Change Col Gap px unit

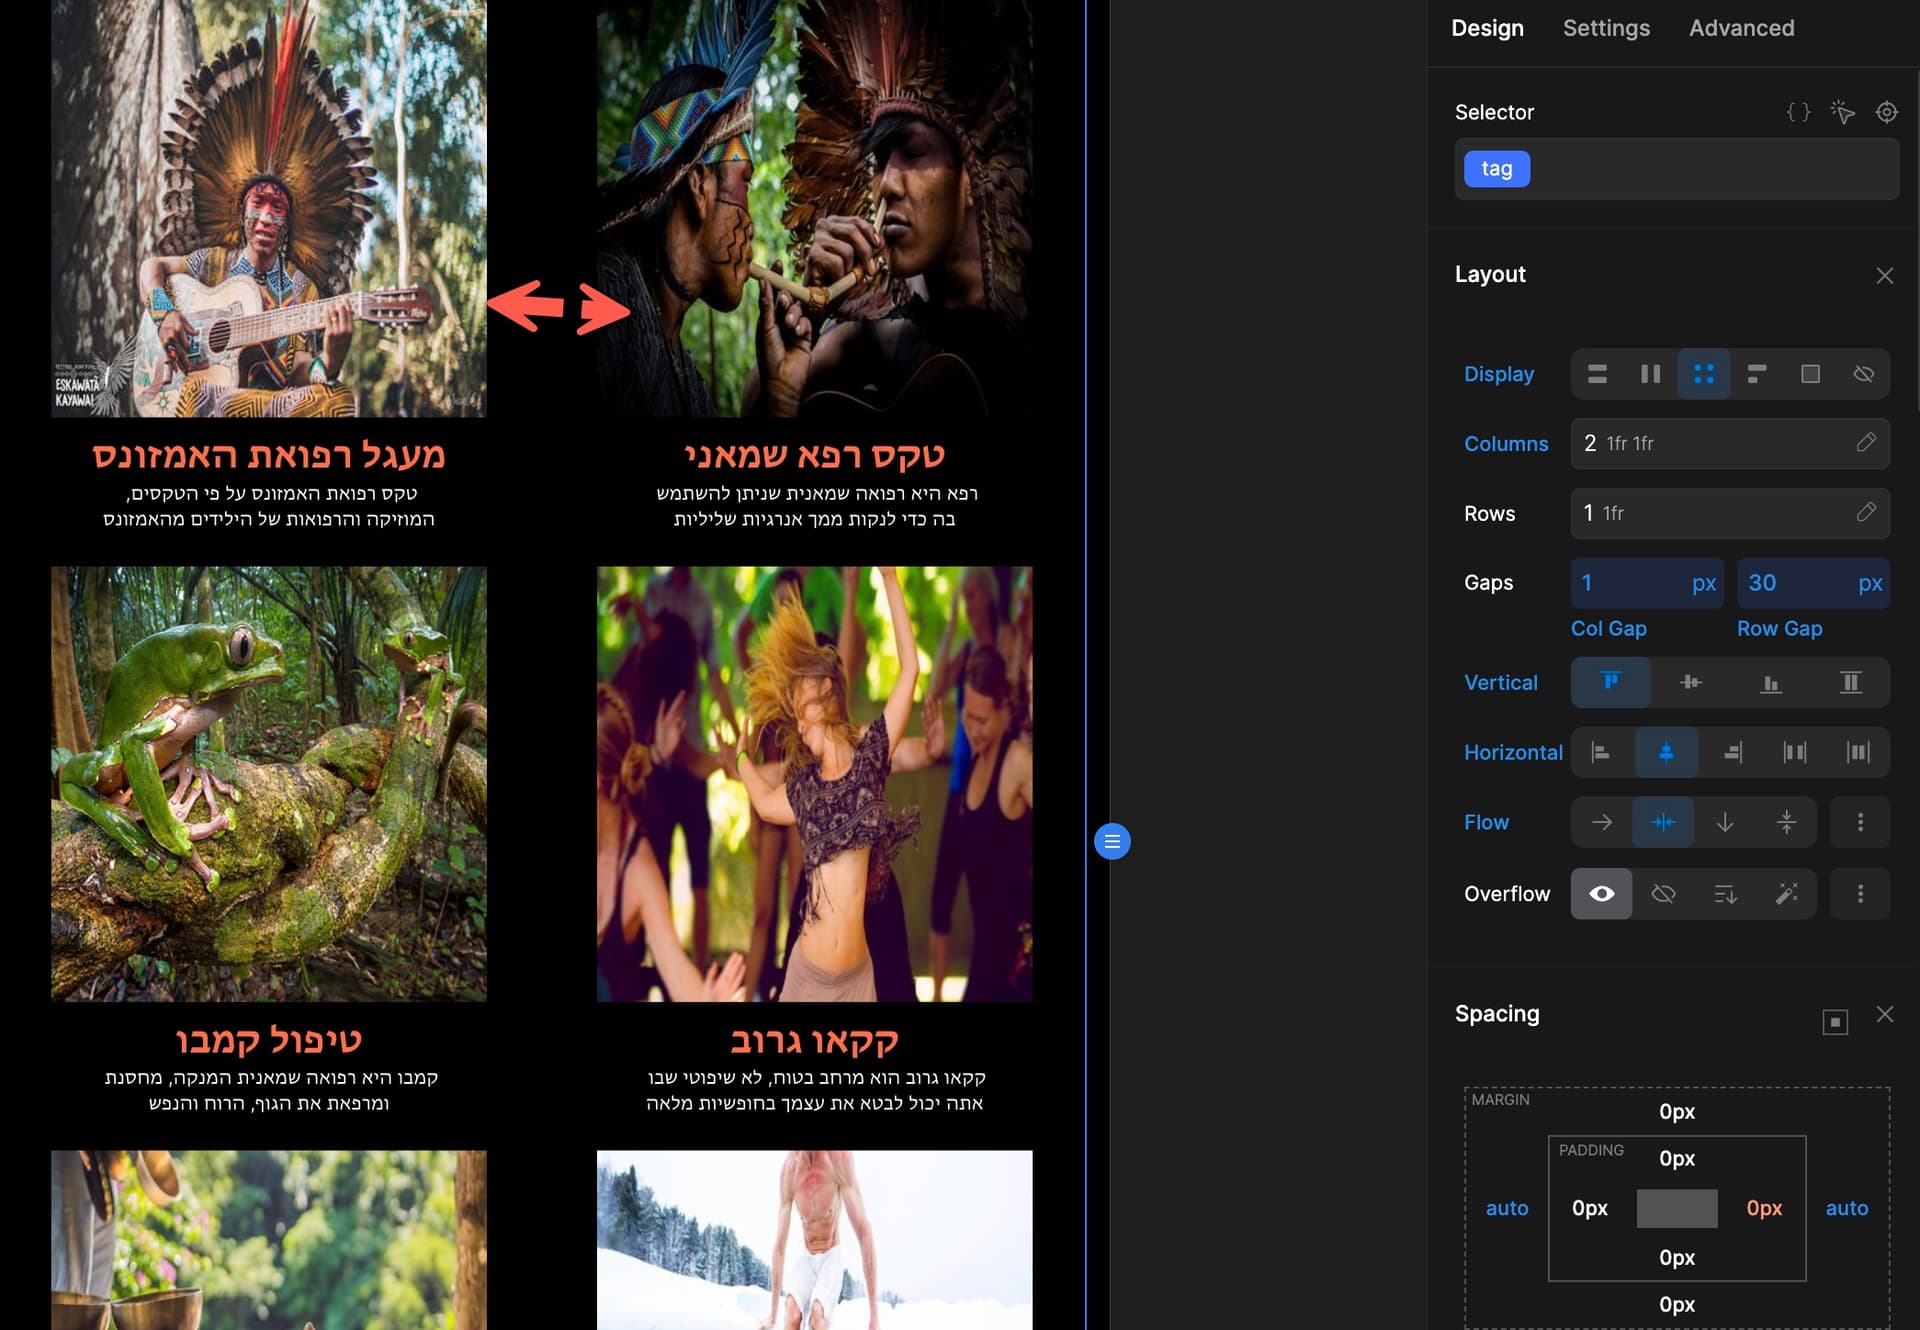click(1704, 584)
